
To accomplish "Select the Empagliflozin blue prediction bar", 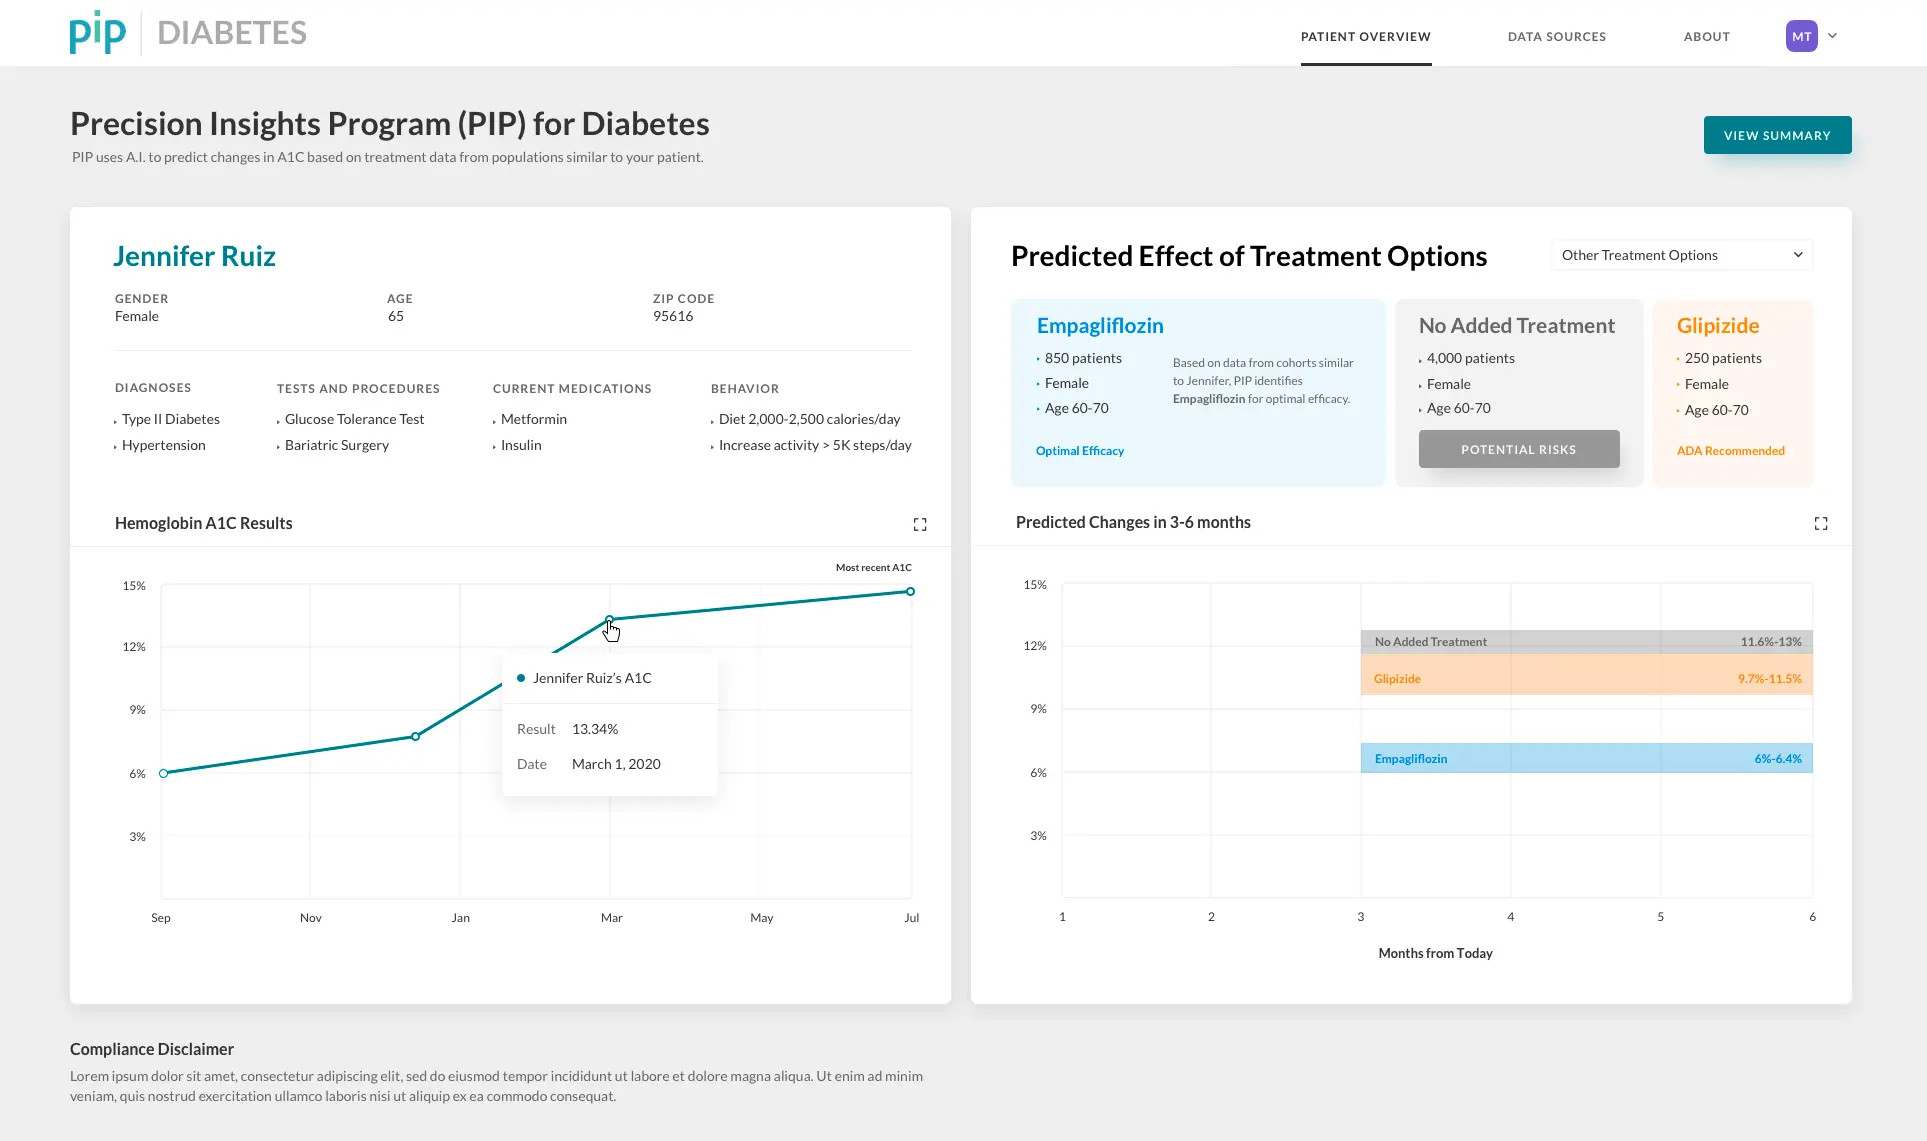I will pyautogui.click(x=1587, y=758).
